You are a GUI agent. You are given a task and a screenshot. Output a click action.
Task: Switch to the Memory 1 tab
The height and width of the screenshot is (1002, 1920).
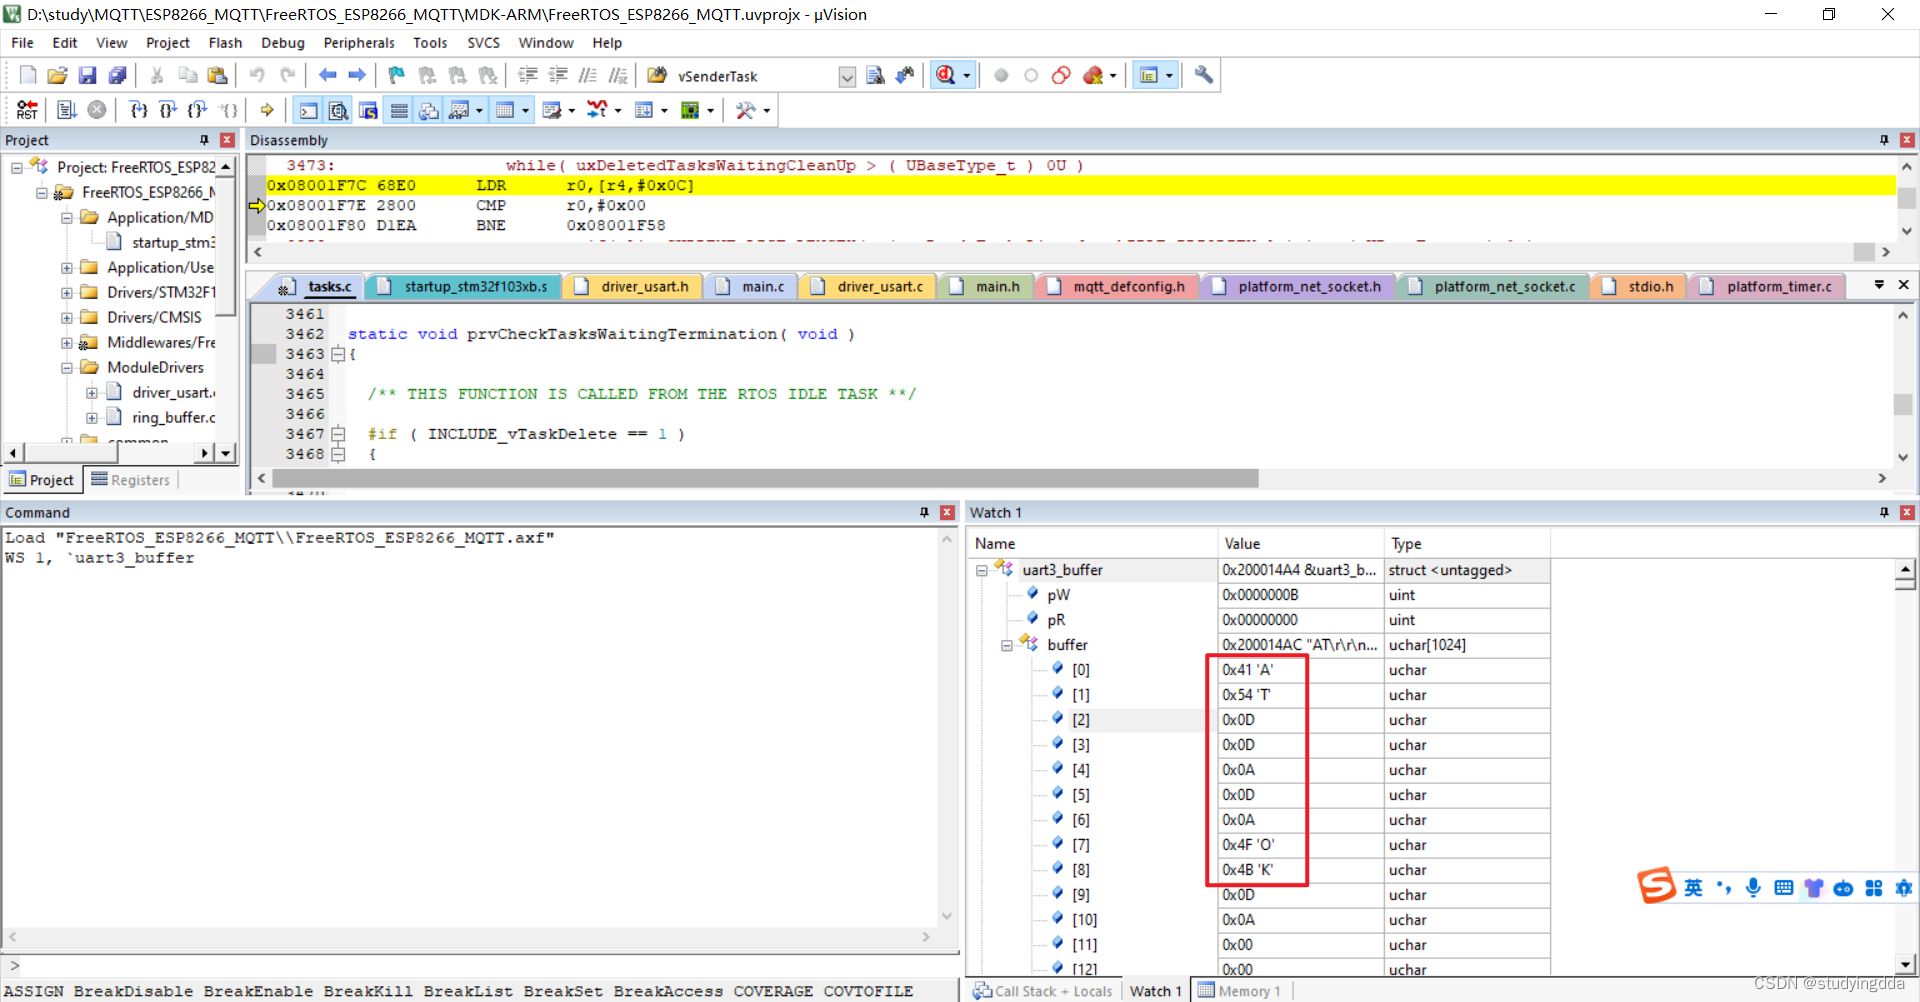pyautogui.click(x=1239, y=991)
